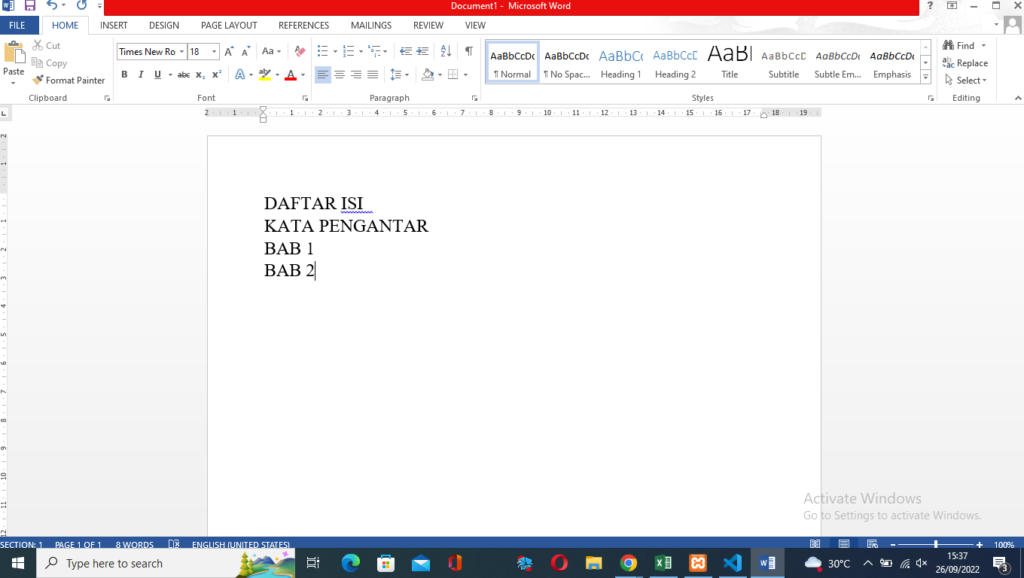Click the Grow Font icon

229,51
